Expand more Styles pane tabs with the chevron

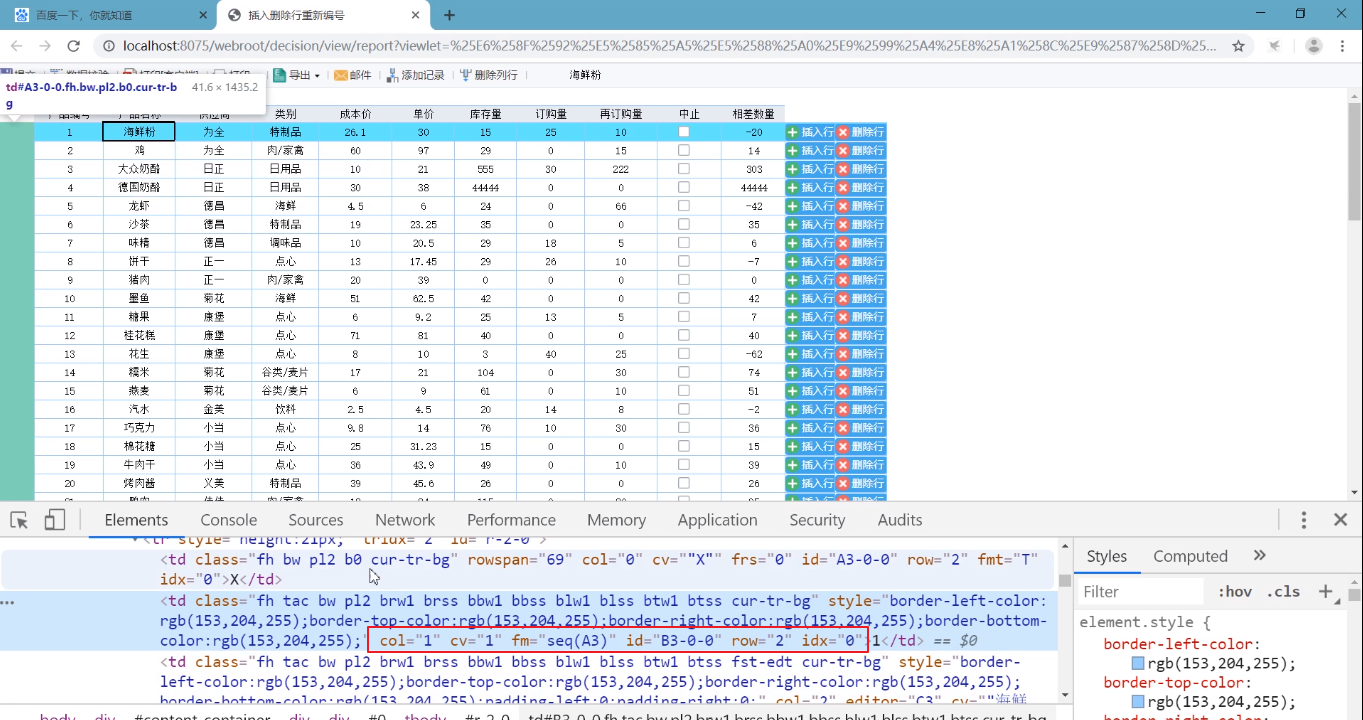click(1259, 556)
